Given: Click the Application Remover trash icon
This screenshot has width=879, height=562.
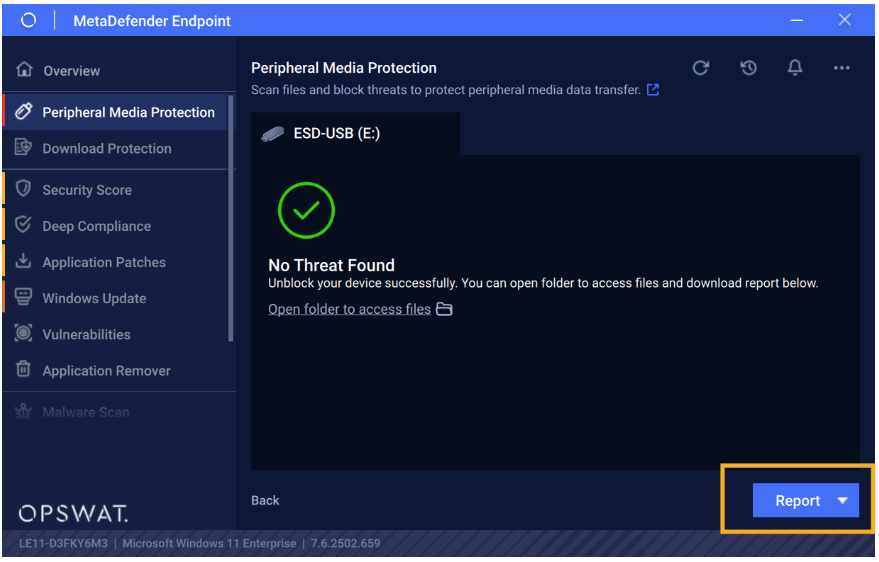Looking at the screenshot, I should pos(23,369).
